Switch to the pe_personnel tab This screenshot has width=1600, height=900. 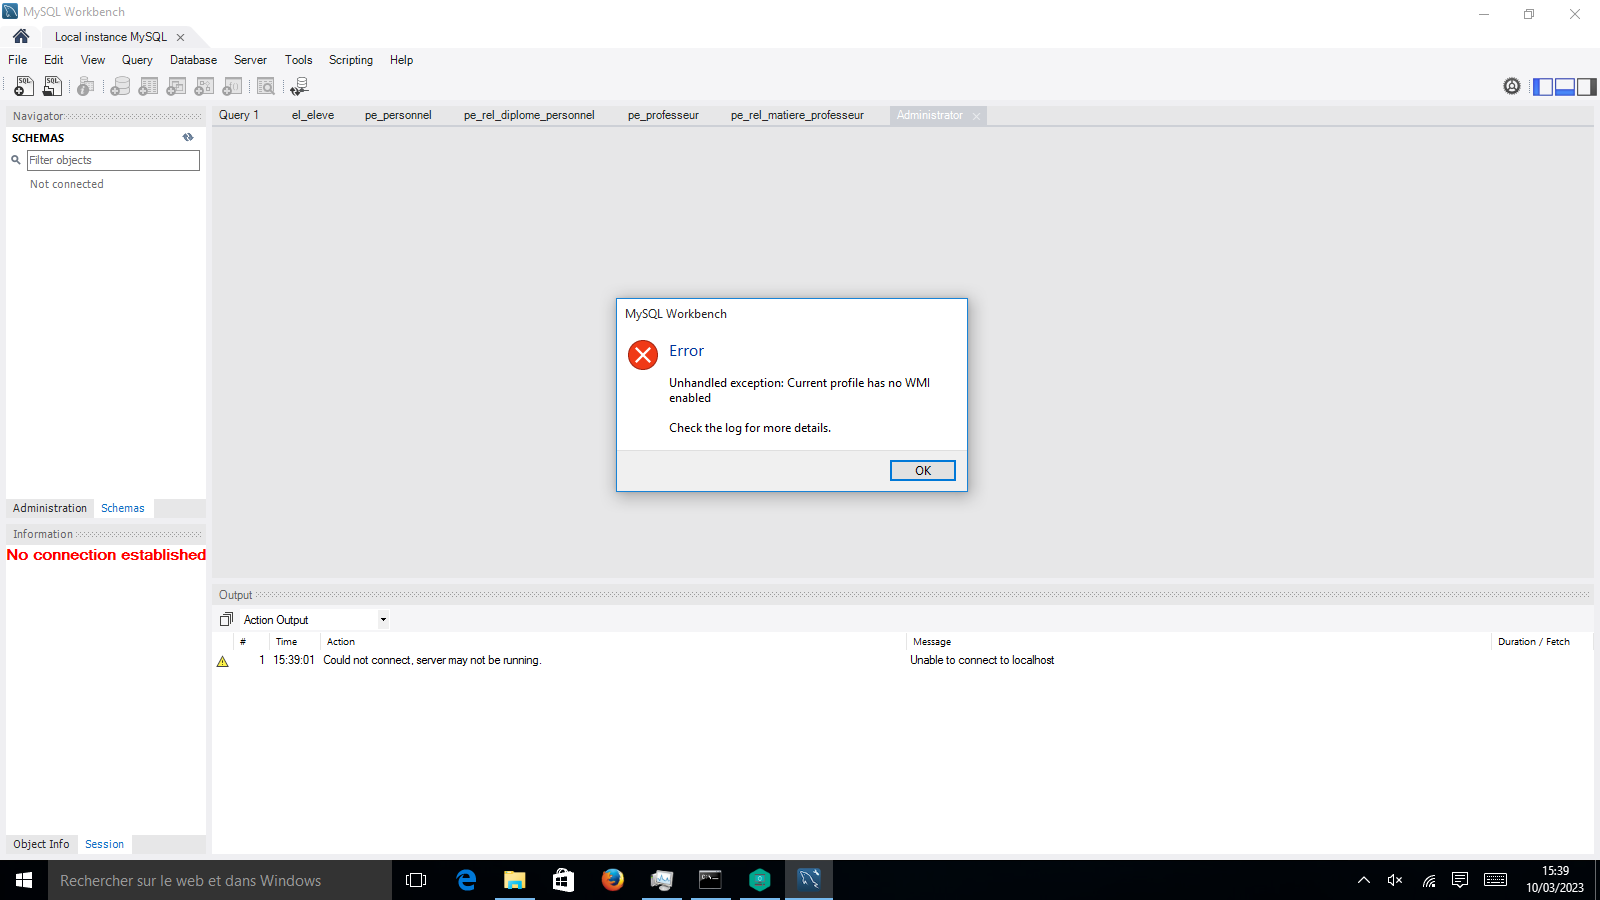click(x=398, y=115)
